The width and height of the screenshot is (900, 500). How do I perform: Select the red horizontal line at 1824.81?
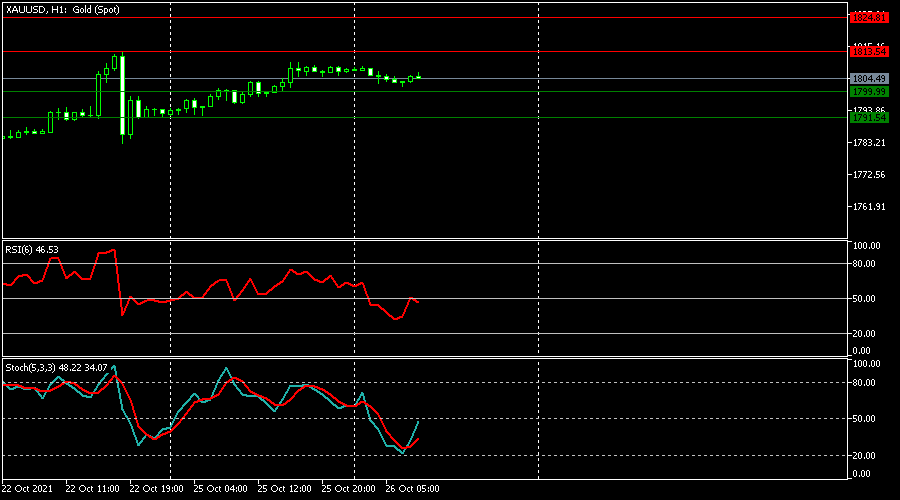pyautogui.click(x=425, y=18)
